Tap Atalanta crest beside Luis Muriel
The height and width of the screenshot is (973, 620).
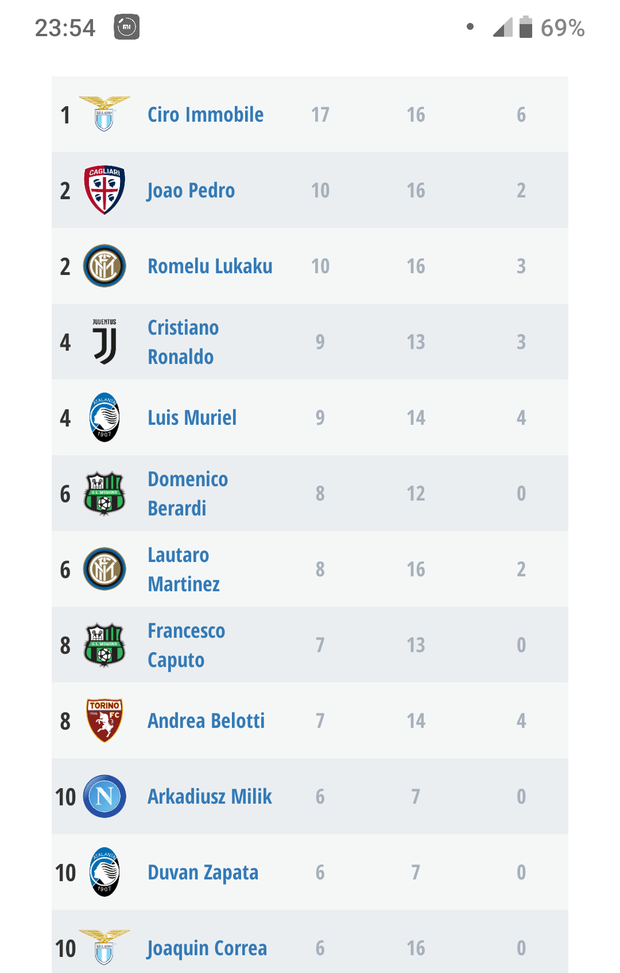104,418
